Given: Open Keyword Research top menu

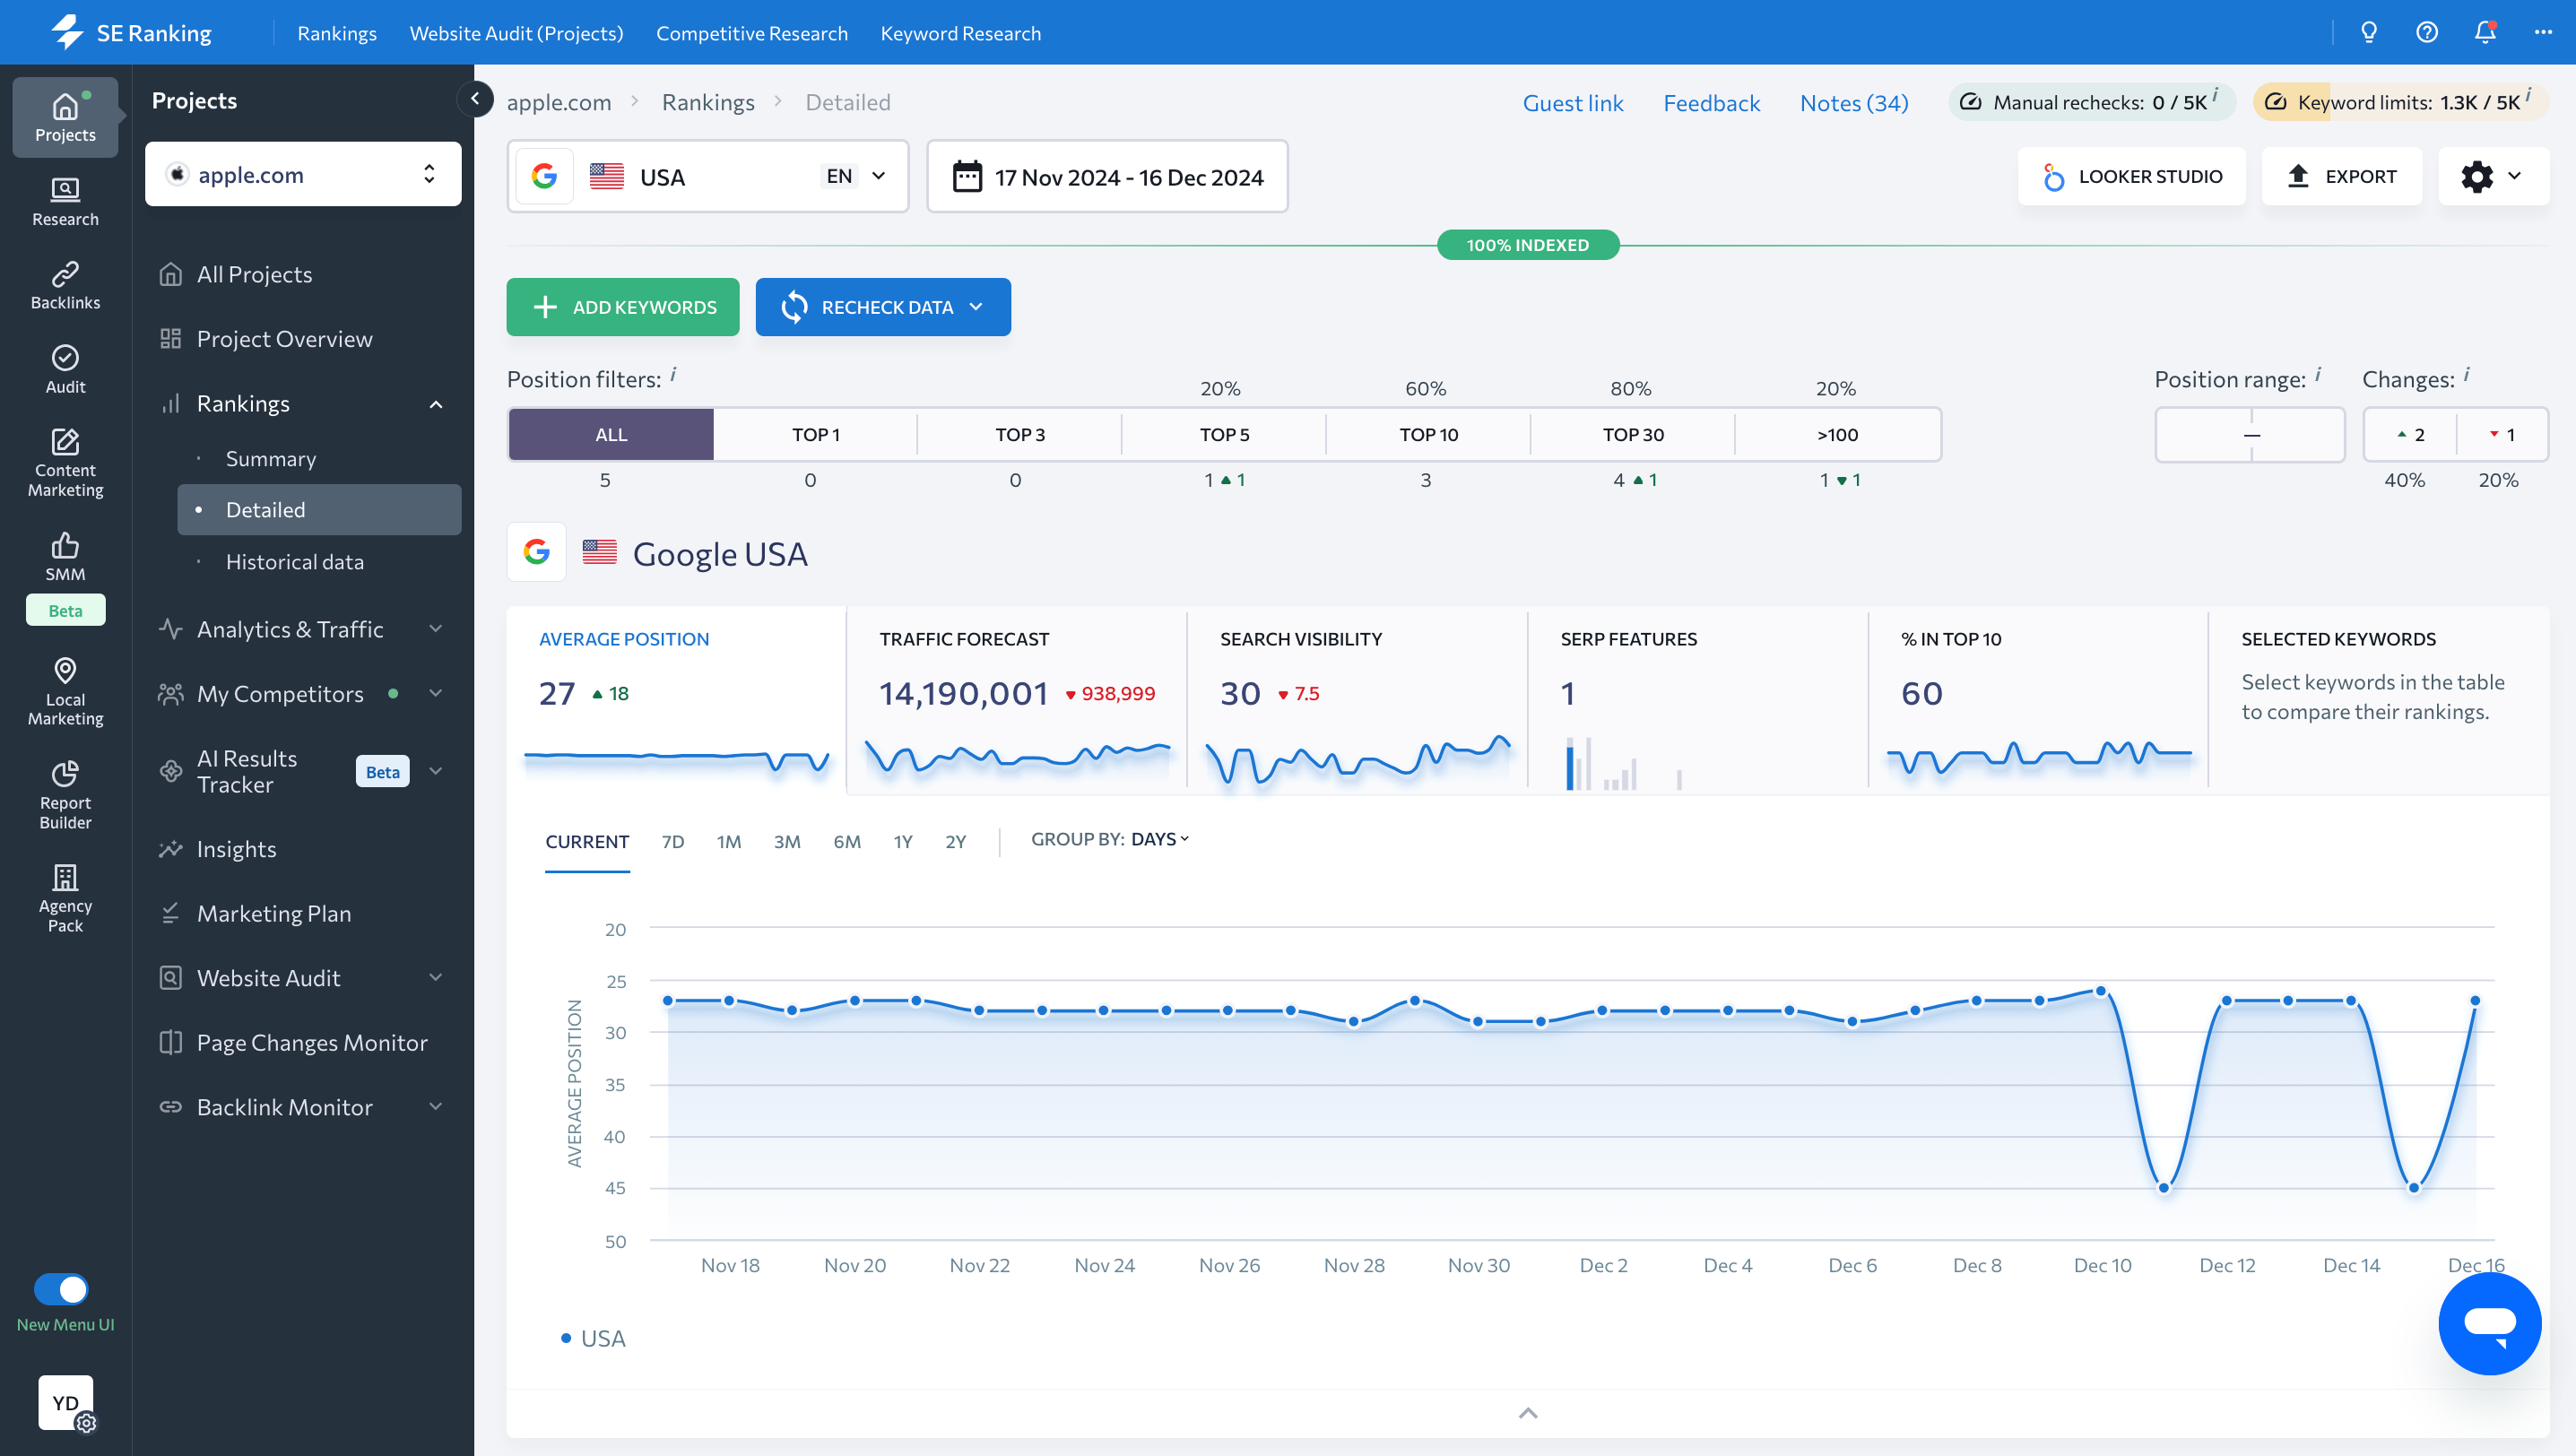Looking at the screenshot, I should (961, 33).
